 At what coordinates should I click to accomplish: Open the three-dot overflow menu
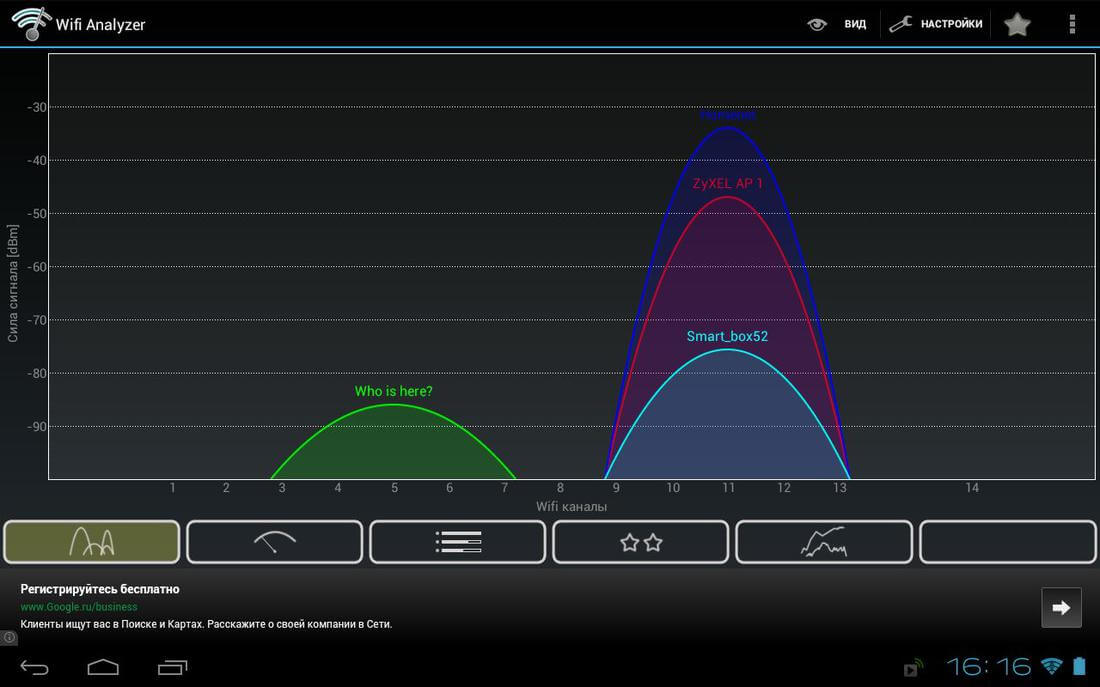1072,25
